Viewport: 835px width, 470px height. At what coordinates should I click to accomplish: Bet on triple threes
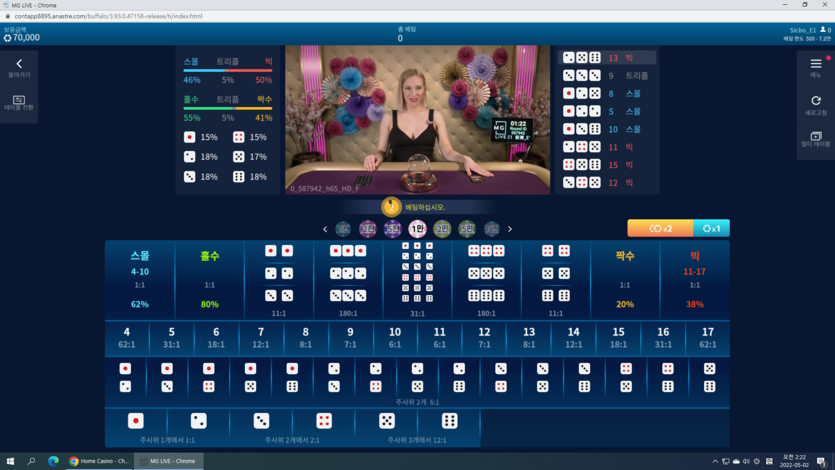[348, 295]
